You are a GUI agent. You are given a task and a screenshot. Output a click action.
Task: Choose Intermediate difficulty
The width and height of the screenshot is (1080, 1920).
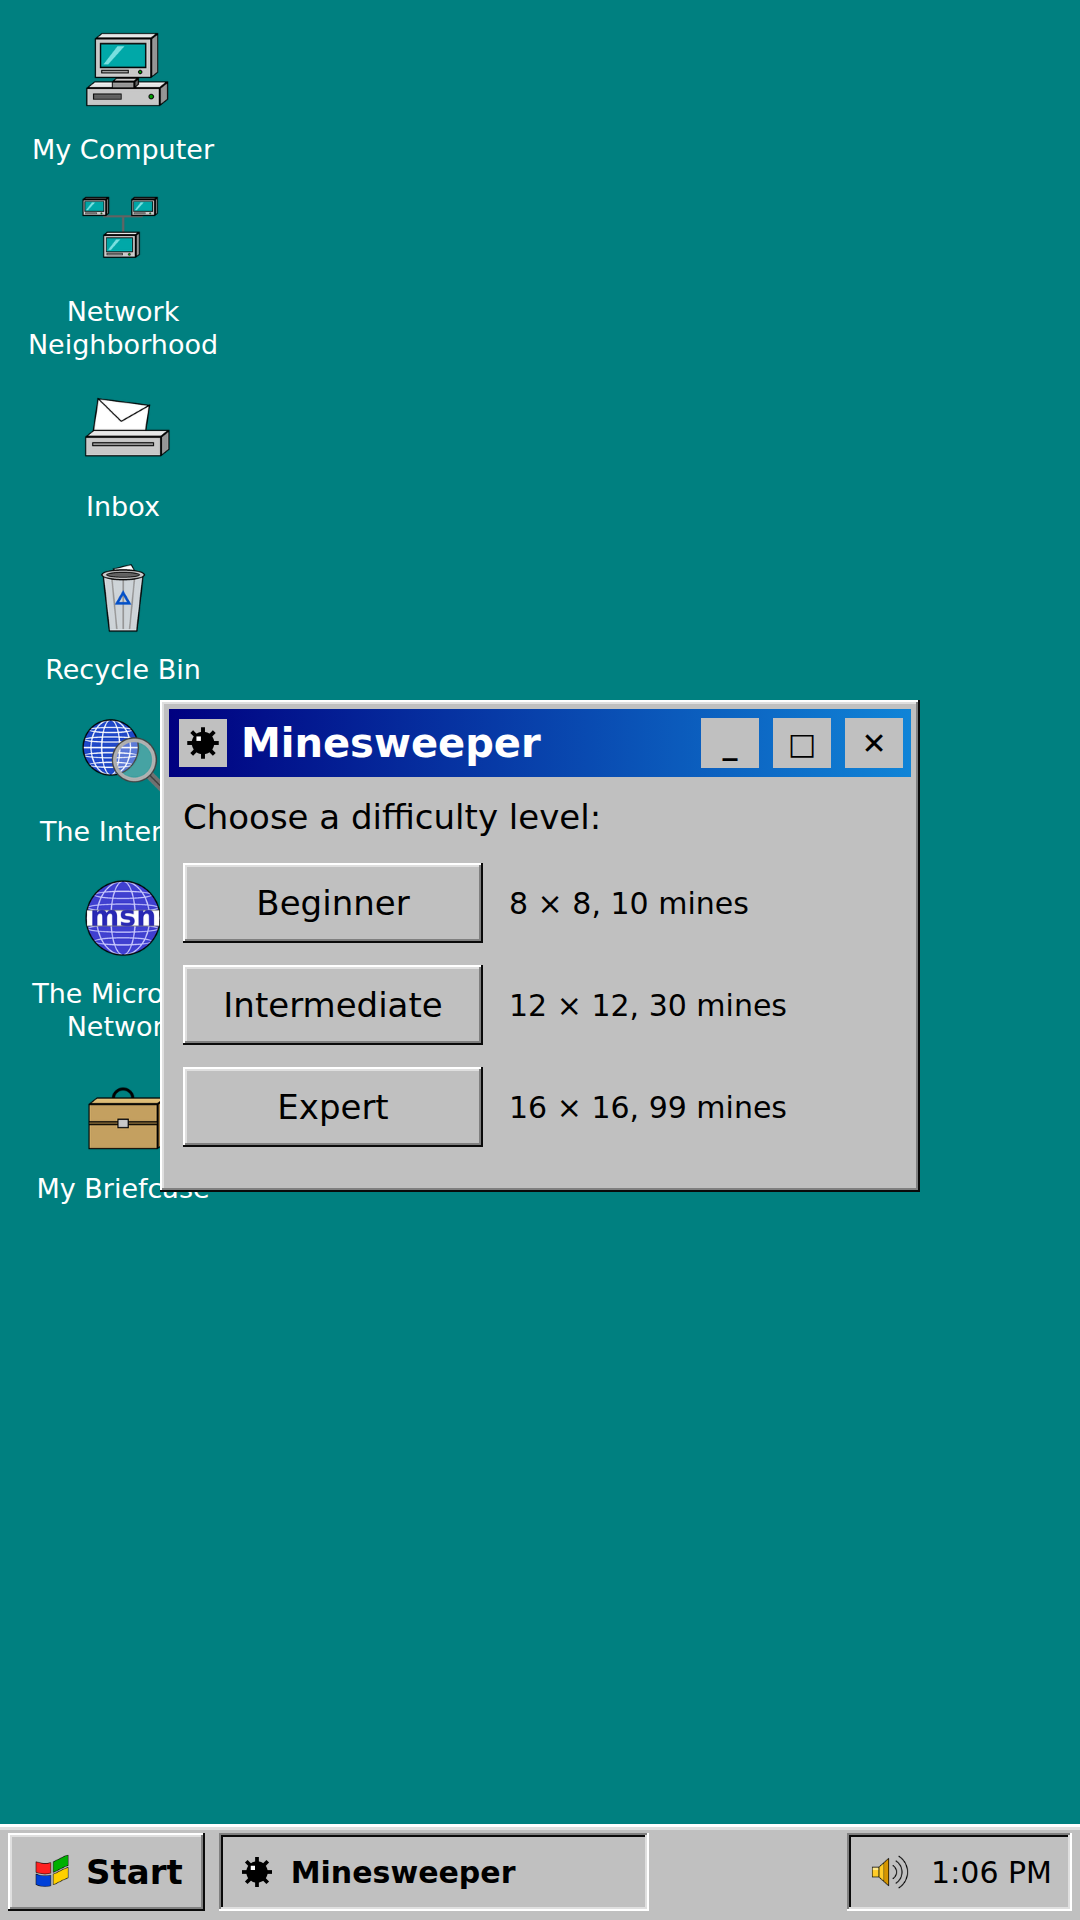pos(333,1005)
